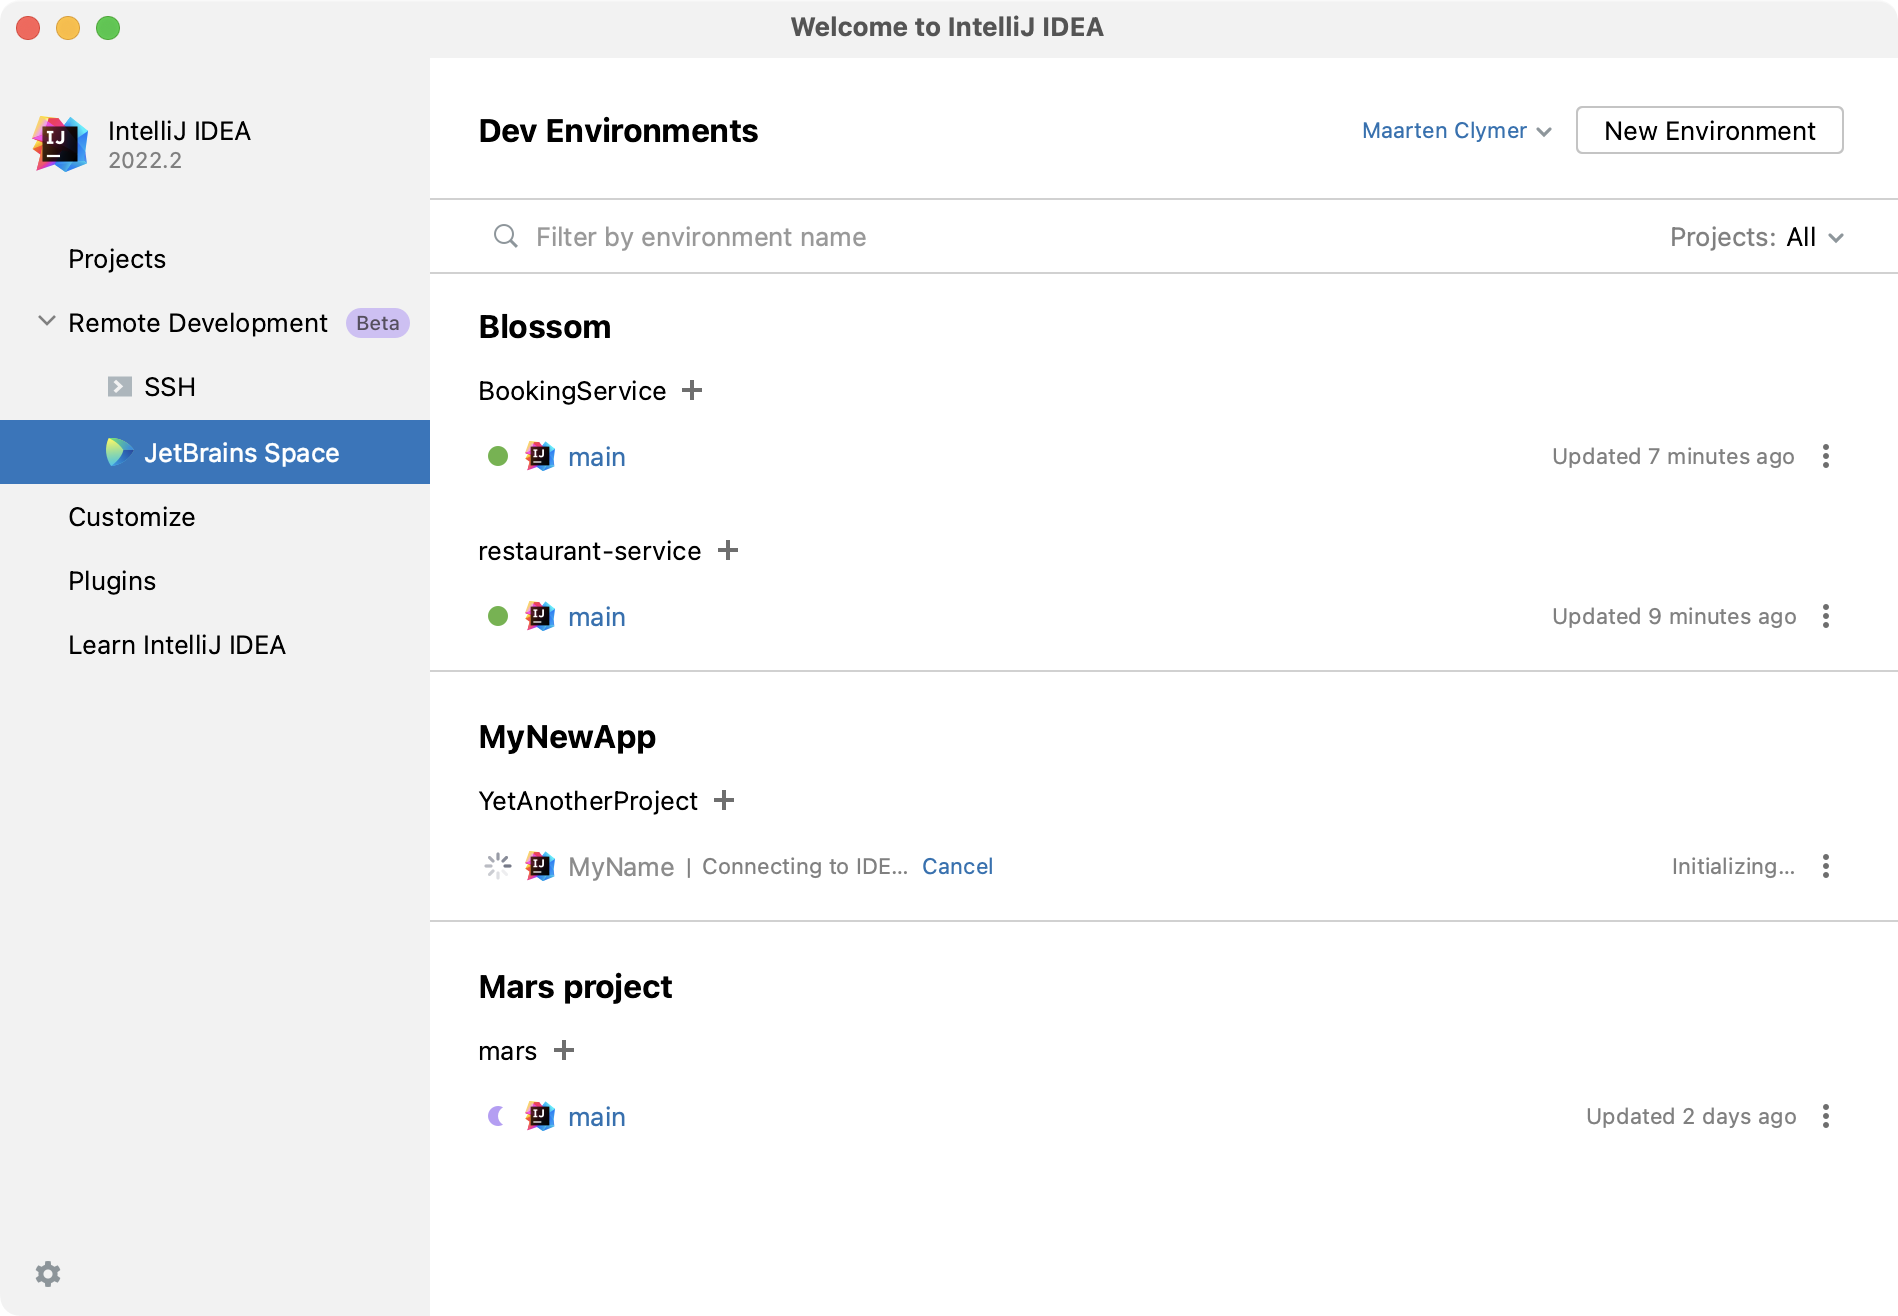1898x1316 pixels.
Task: Click the 2022.2 version label
Action: [145, 161]
